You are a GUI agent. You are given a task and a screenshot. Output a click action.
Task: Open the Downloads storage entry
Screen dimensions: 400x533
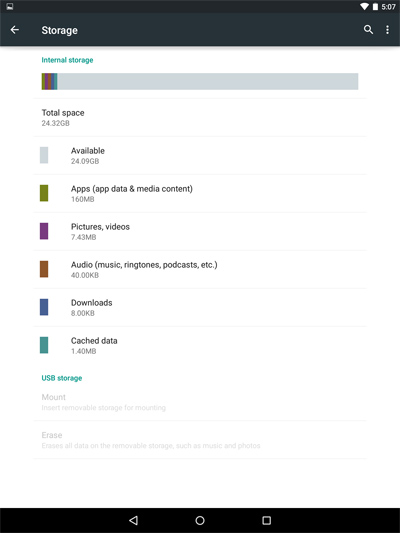[x=200, y=308]
